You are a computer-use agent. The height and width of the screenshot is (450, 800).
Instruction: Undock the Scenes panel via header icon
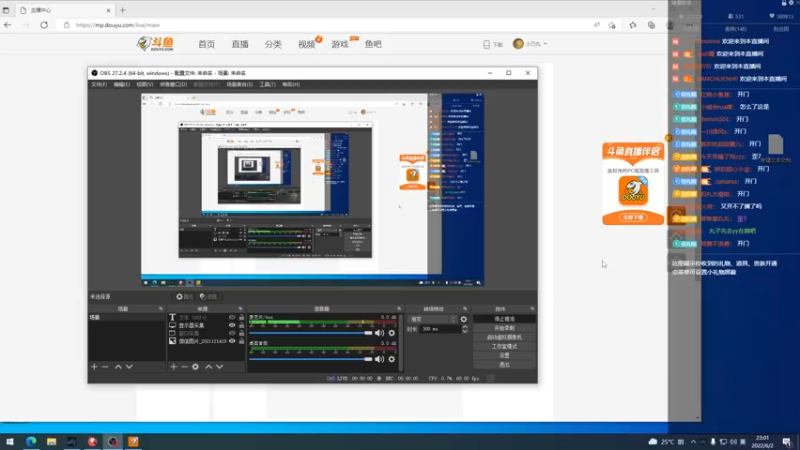161,309
